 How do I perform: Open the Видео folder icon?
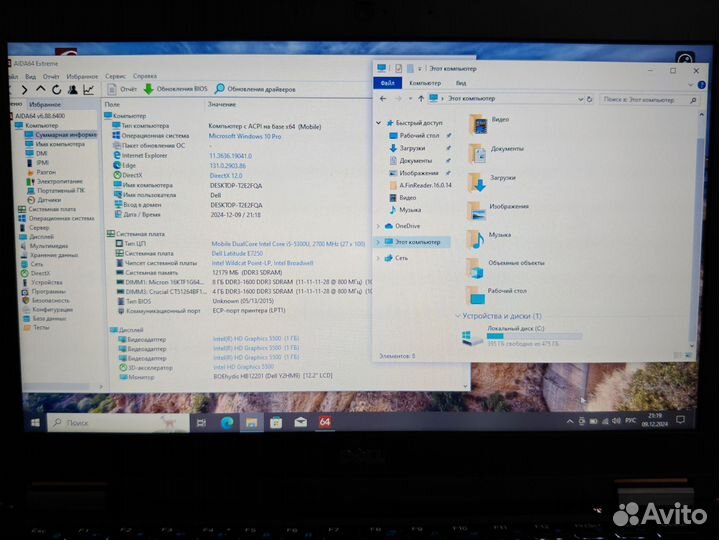click(477, 124)
